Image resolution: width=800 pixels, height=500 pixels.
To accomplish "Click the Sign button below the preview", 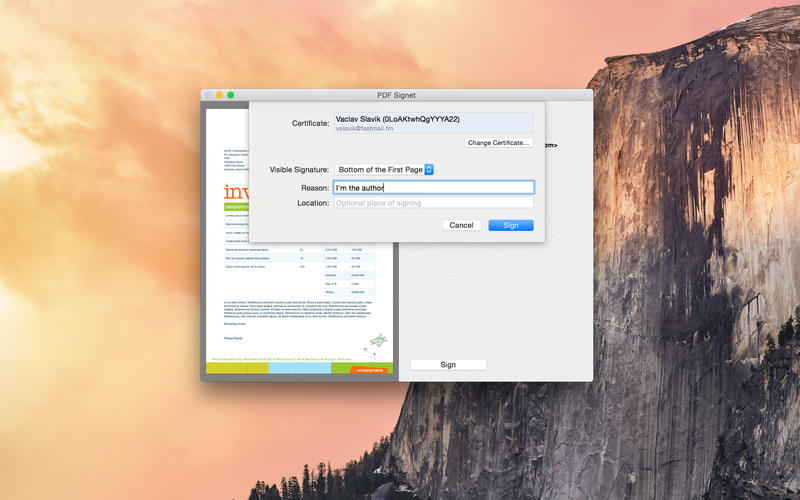I will (448, 365).
